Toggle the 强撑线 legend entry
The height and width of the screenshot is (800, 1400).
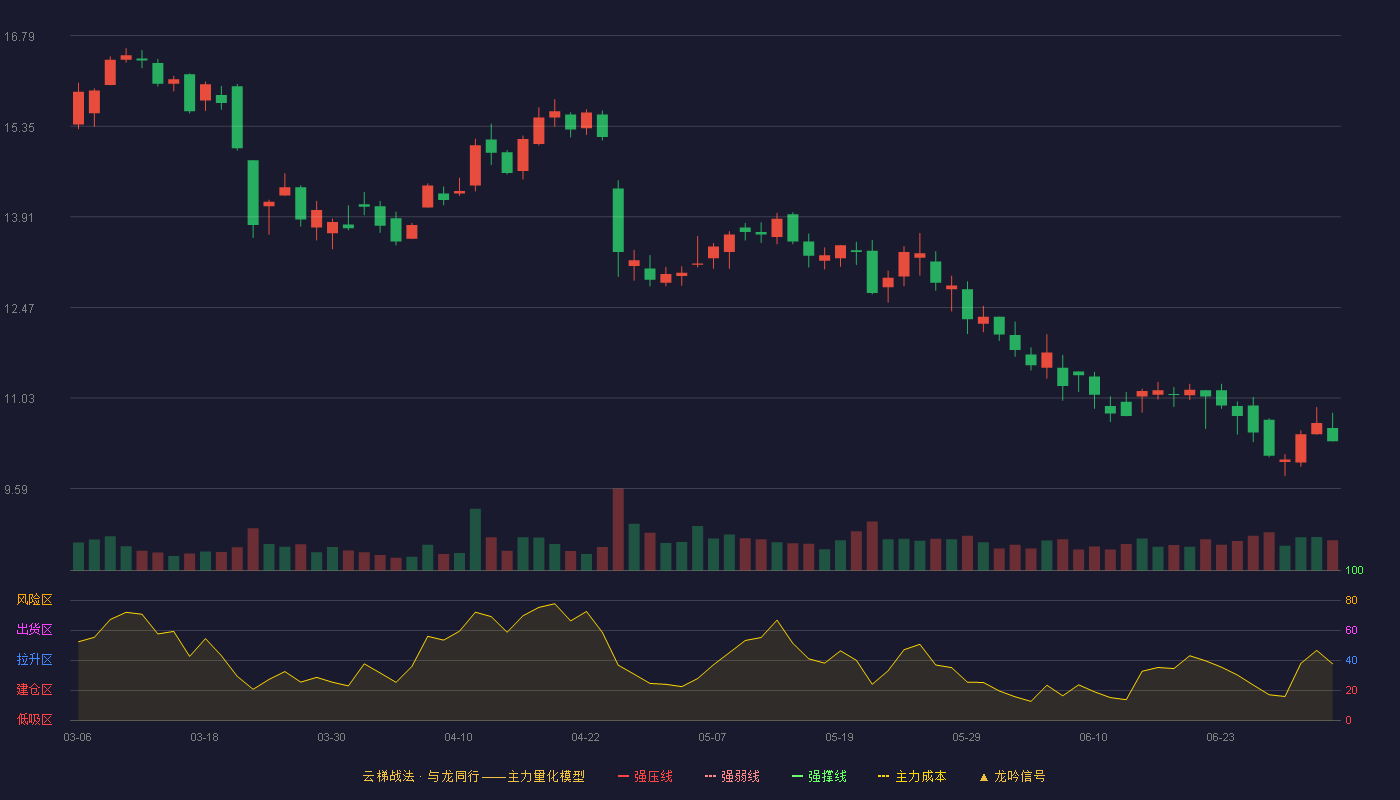(819, 776)
